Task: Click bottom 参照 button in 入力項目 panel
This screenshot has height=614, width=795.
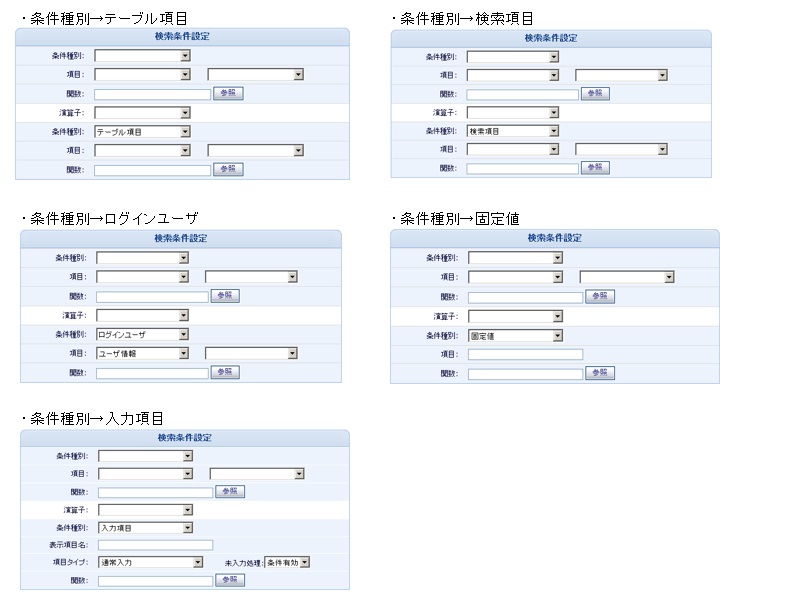Action: click(230, 580)
